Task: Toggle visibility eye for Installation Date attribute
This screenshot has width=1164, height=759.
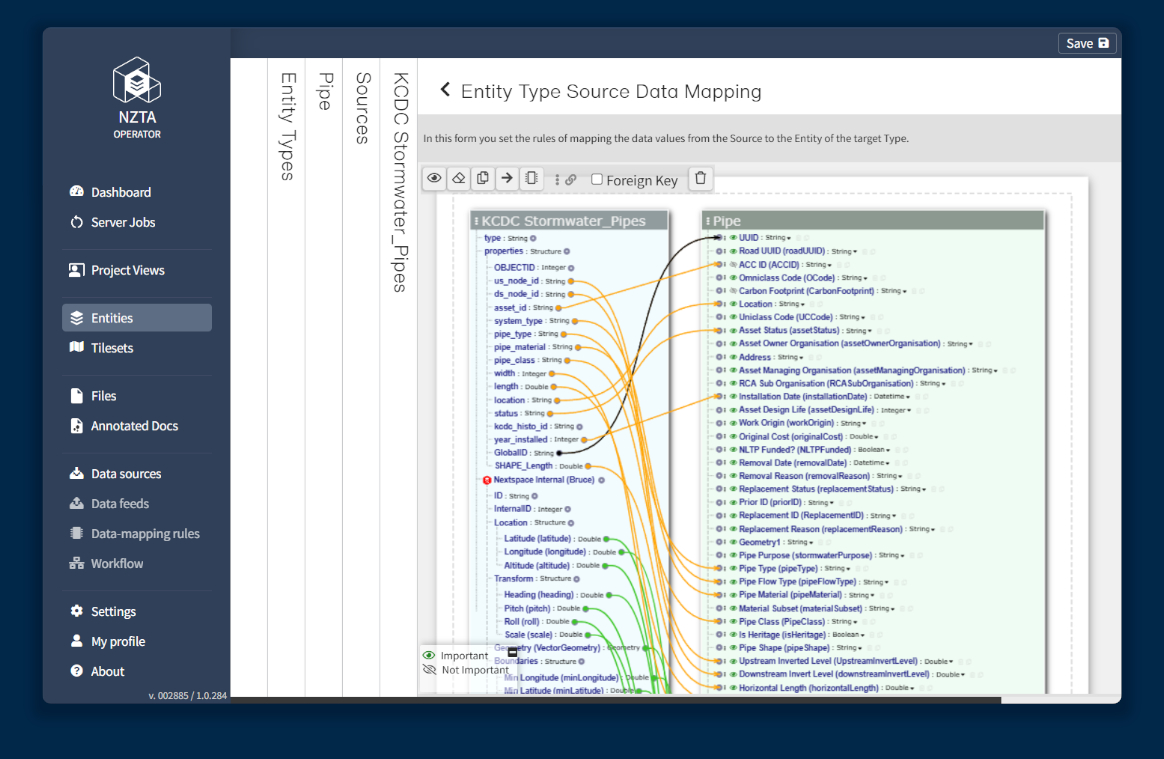Action: 733,397
